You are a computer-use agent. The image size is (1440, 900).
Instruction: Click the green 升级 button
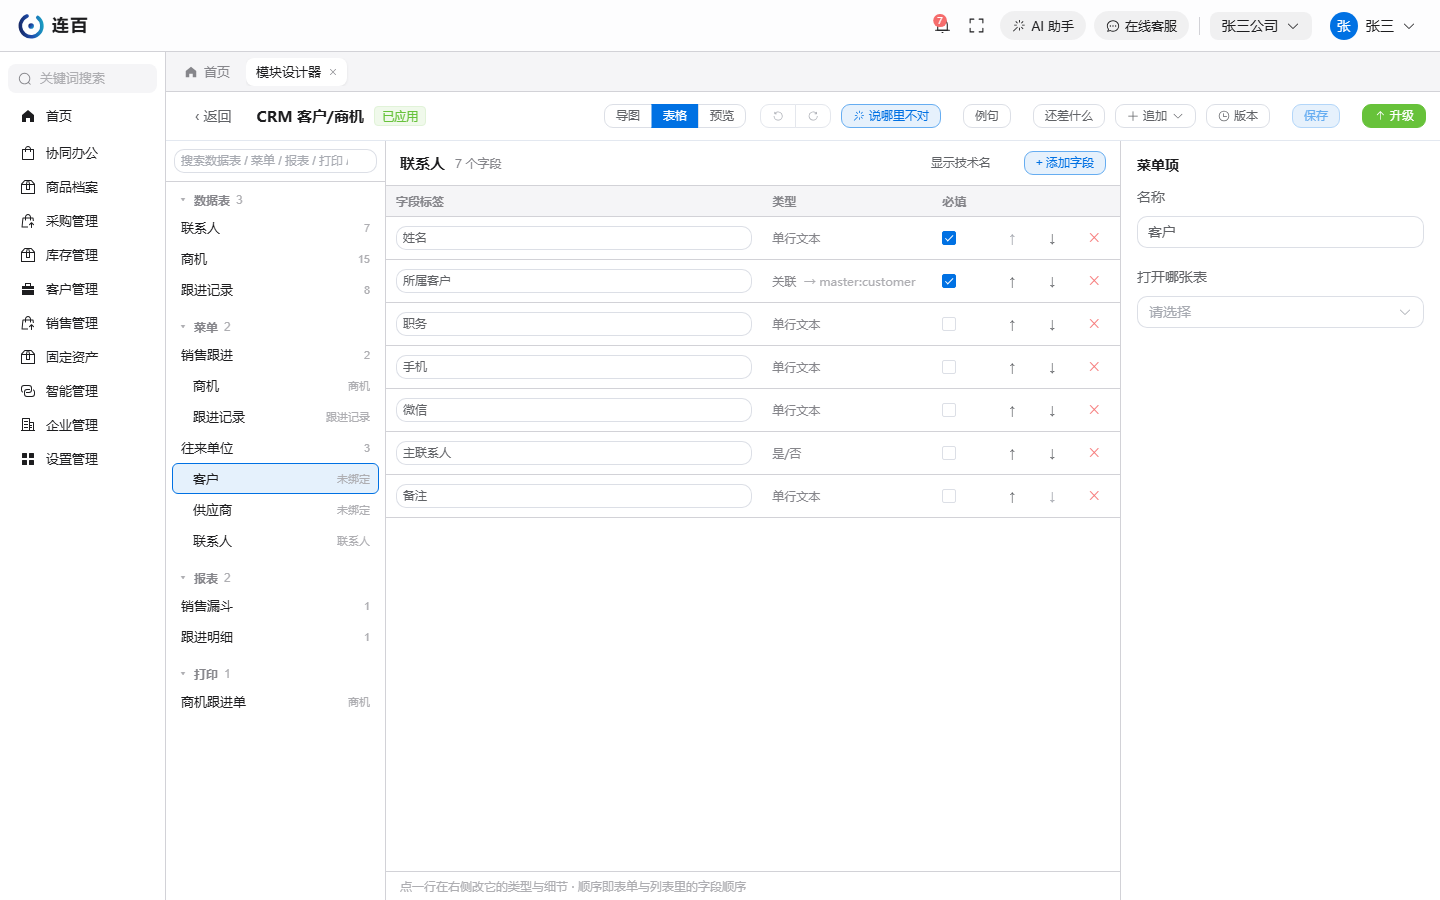(x=1394, y=116)
